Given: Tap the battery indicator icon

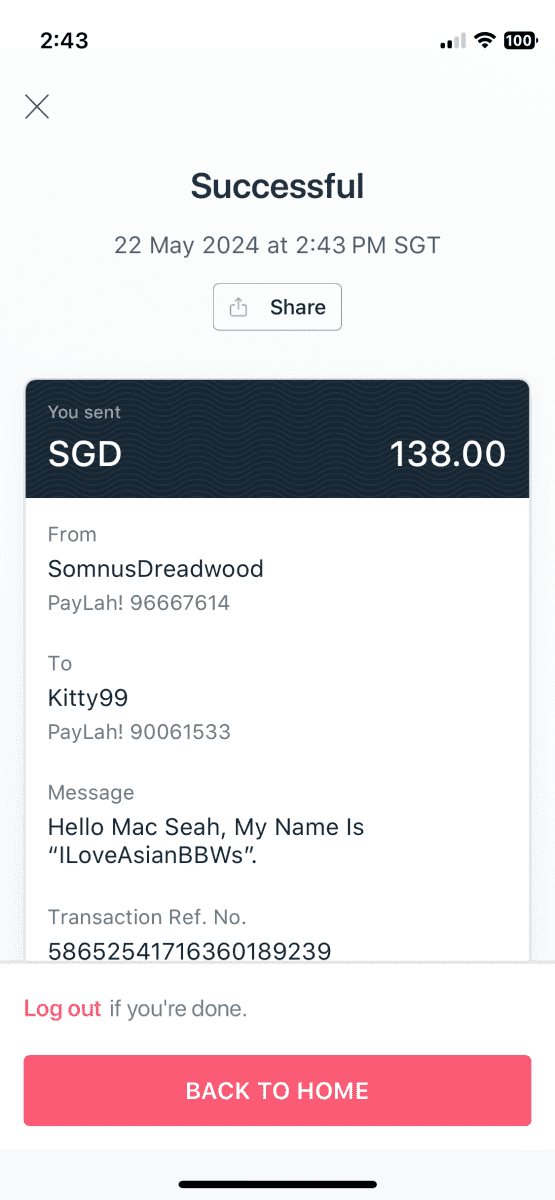Looking at the screenshot, I should 520,41.
